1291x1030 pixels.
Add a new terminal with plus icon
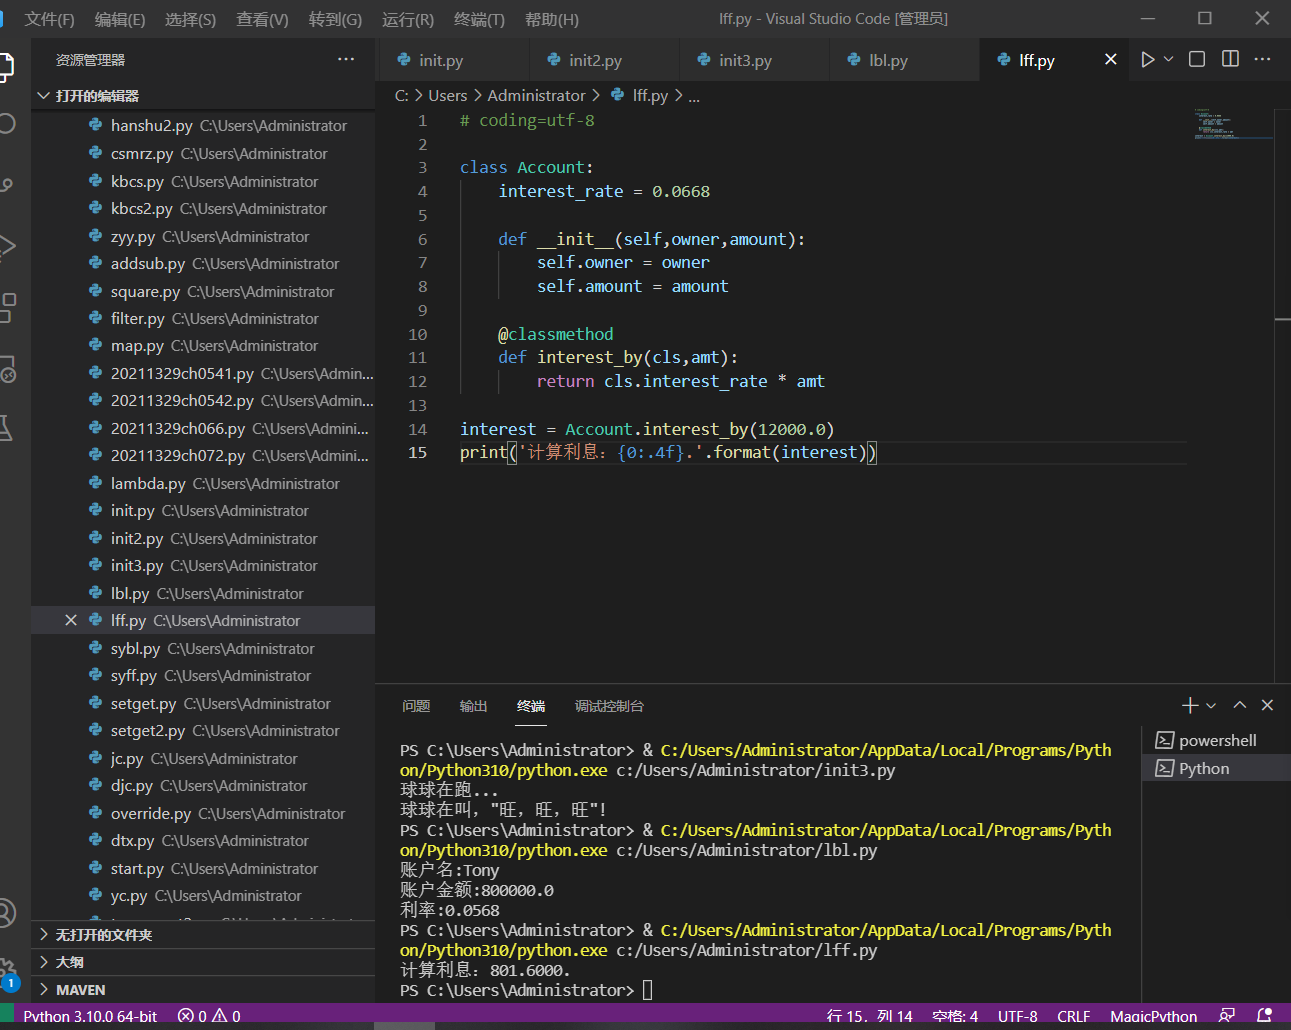pyautogui.click(x=1189, y=705)
